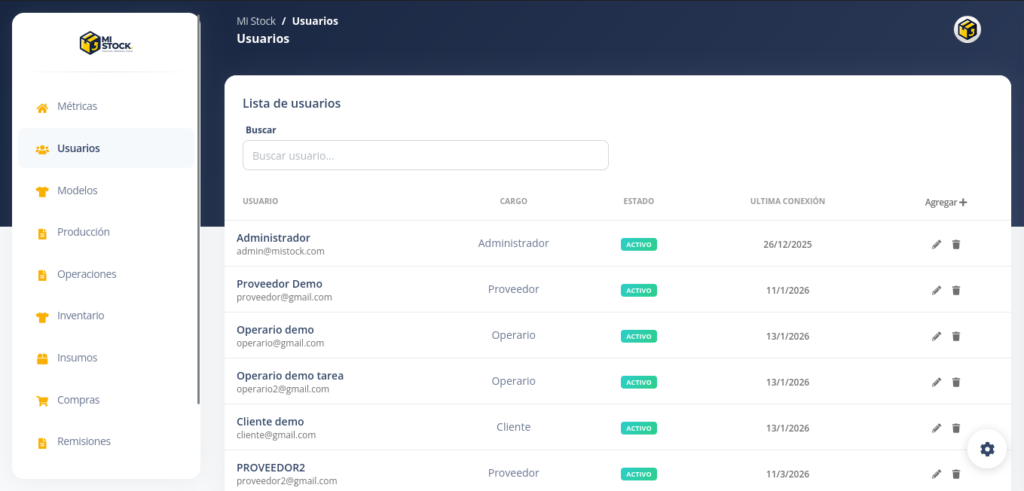Image resolution: width=1024 pixels, height=491 pixels.
Task: Click the edit pencil for Administrador user
Action: [x=936, y=244]
